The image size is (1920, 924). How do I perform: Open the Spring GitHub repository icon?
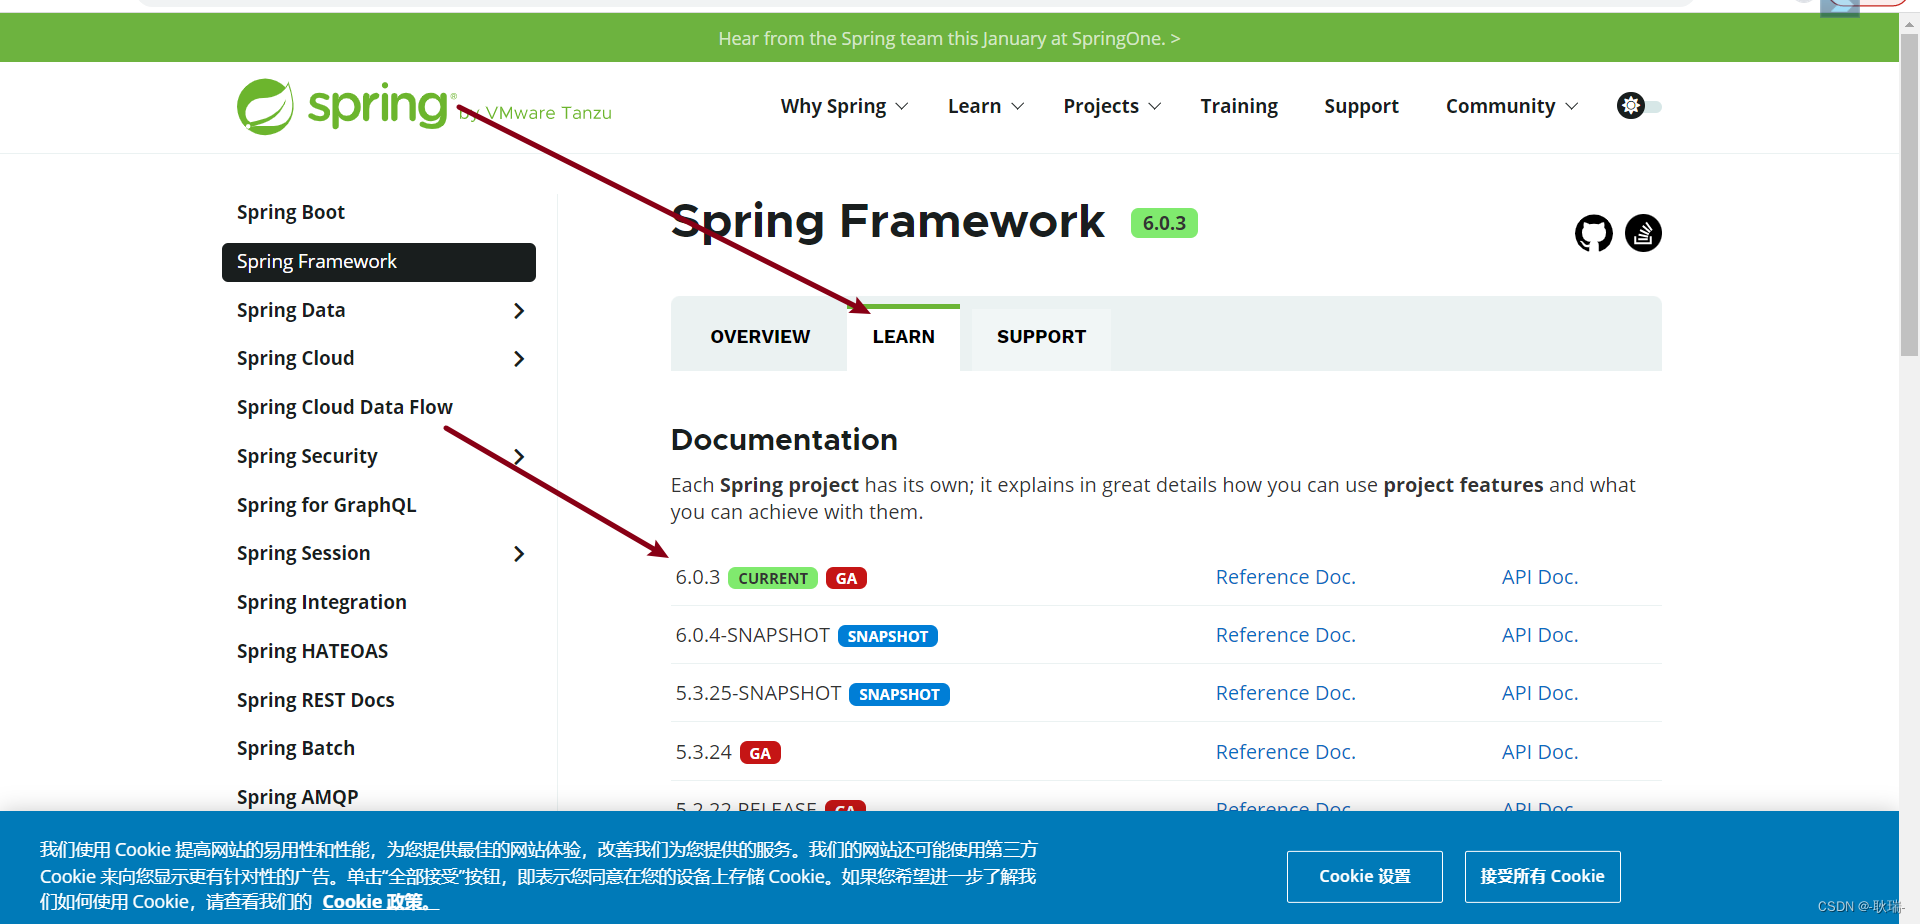[1593, 233]
